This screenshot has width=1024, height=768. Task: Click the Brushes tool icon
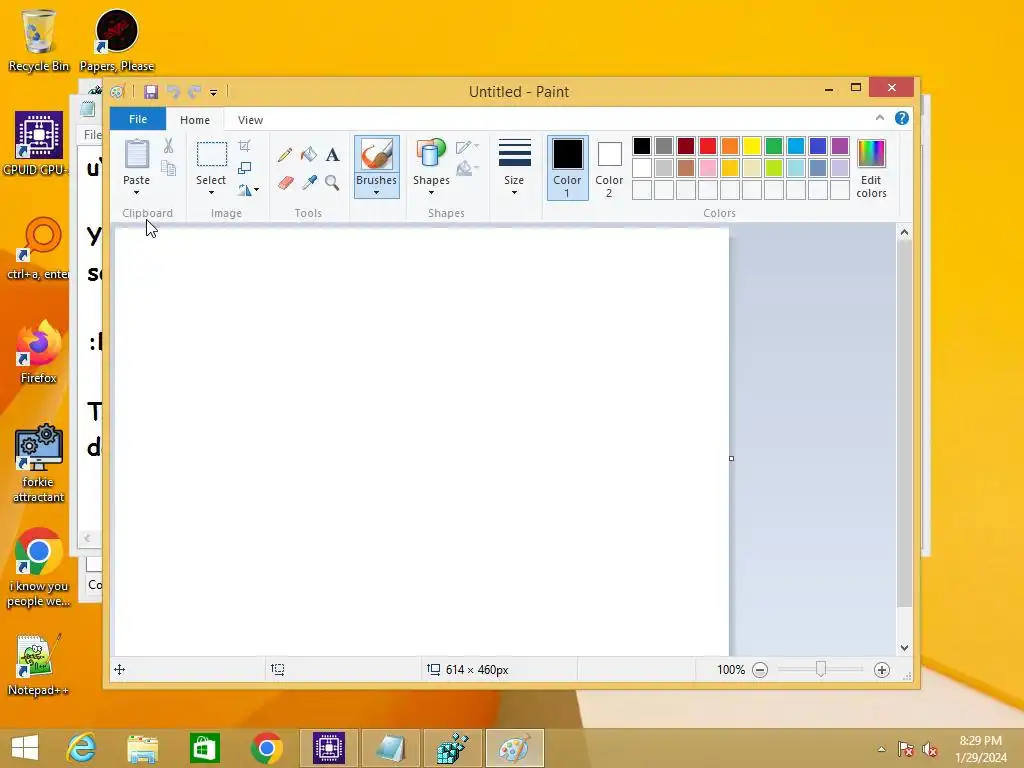(x=377, y=155)
